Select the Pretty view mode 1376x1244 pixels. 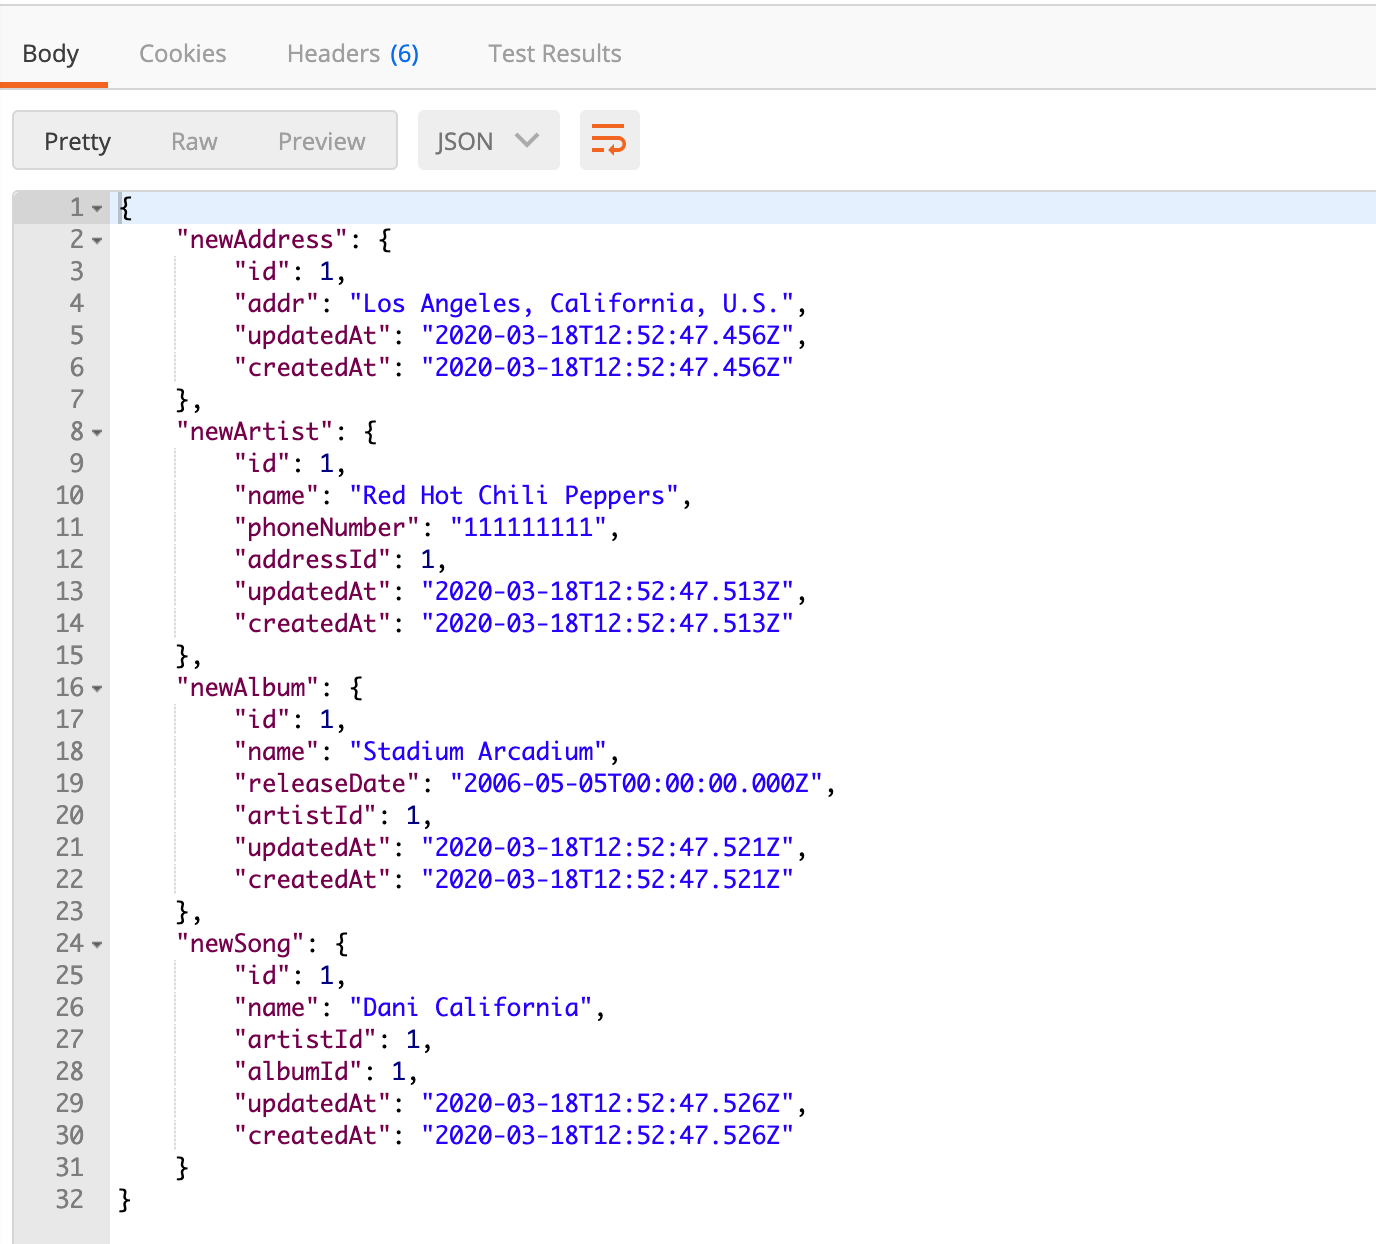[x=77, y=141]
